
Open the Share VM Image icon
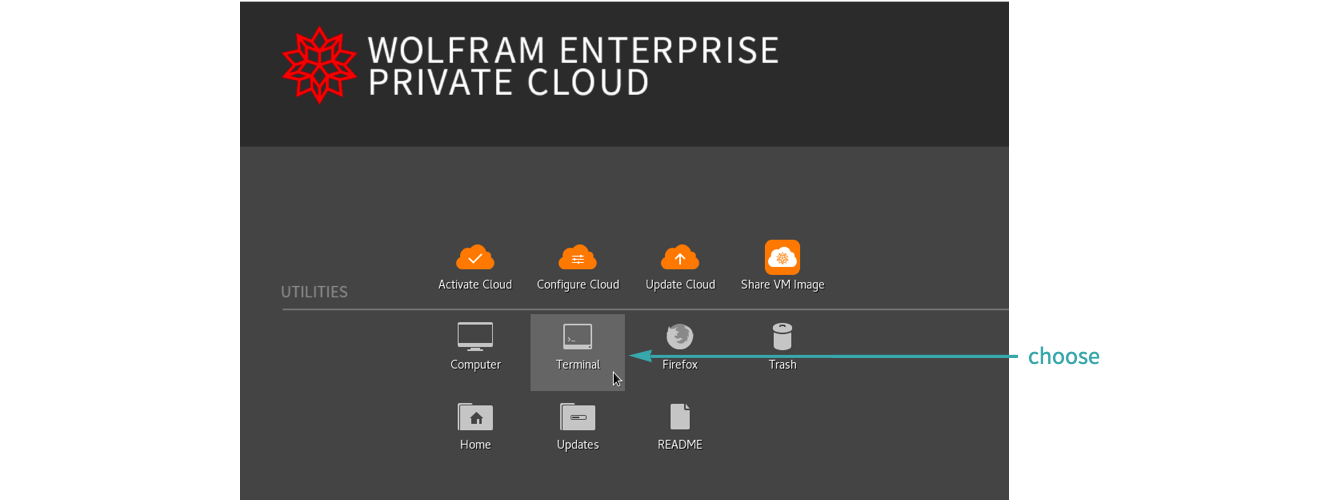pos(782,258)
